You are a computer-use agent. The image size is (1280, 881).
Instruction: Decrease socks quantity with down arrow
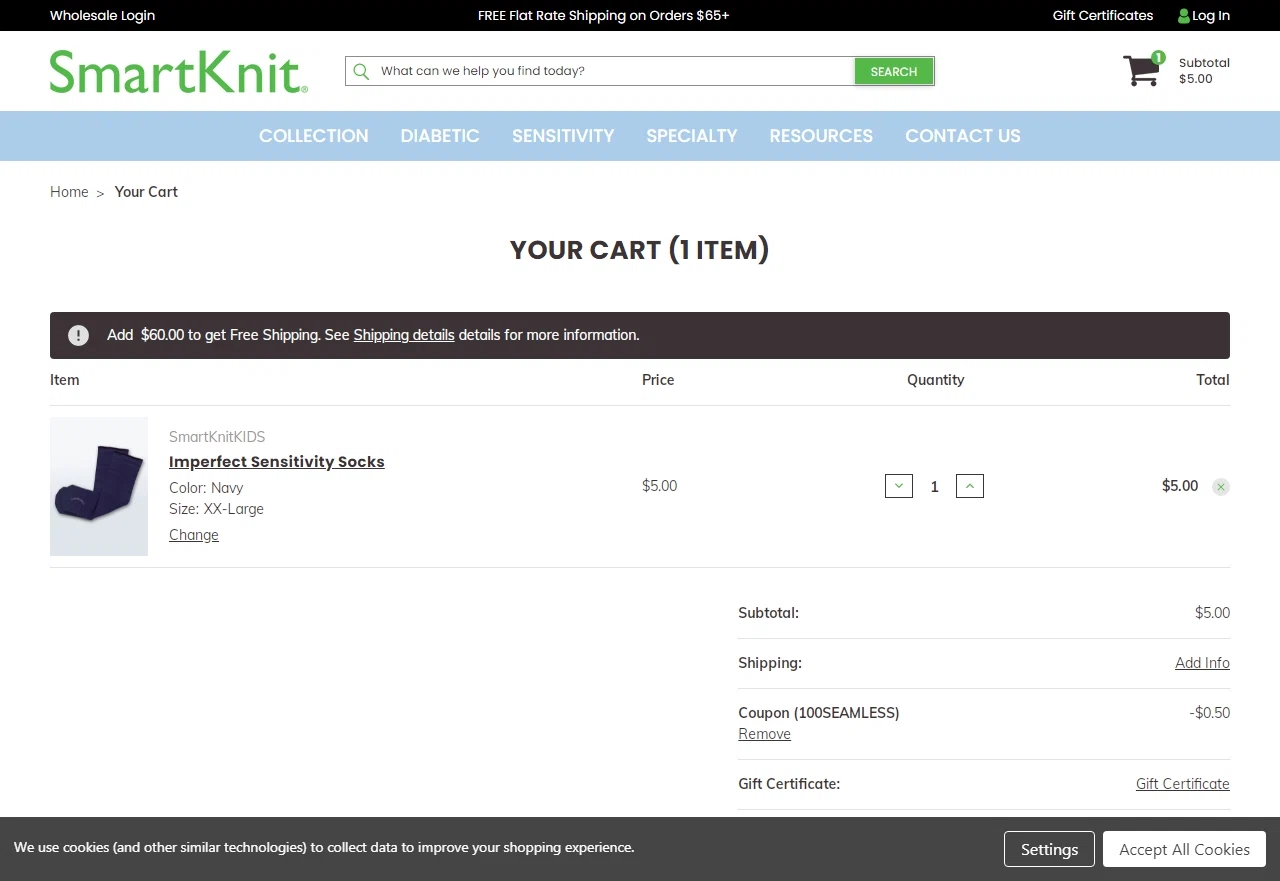(x=899, y=486)
